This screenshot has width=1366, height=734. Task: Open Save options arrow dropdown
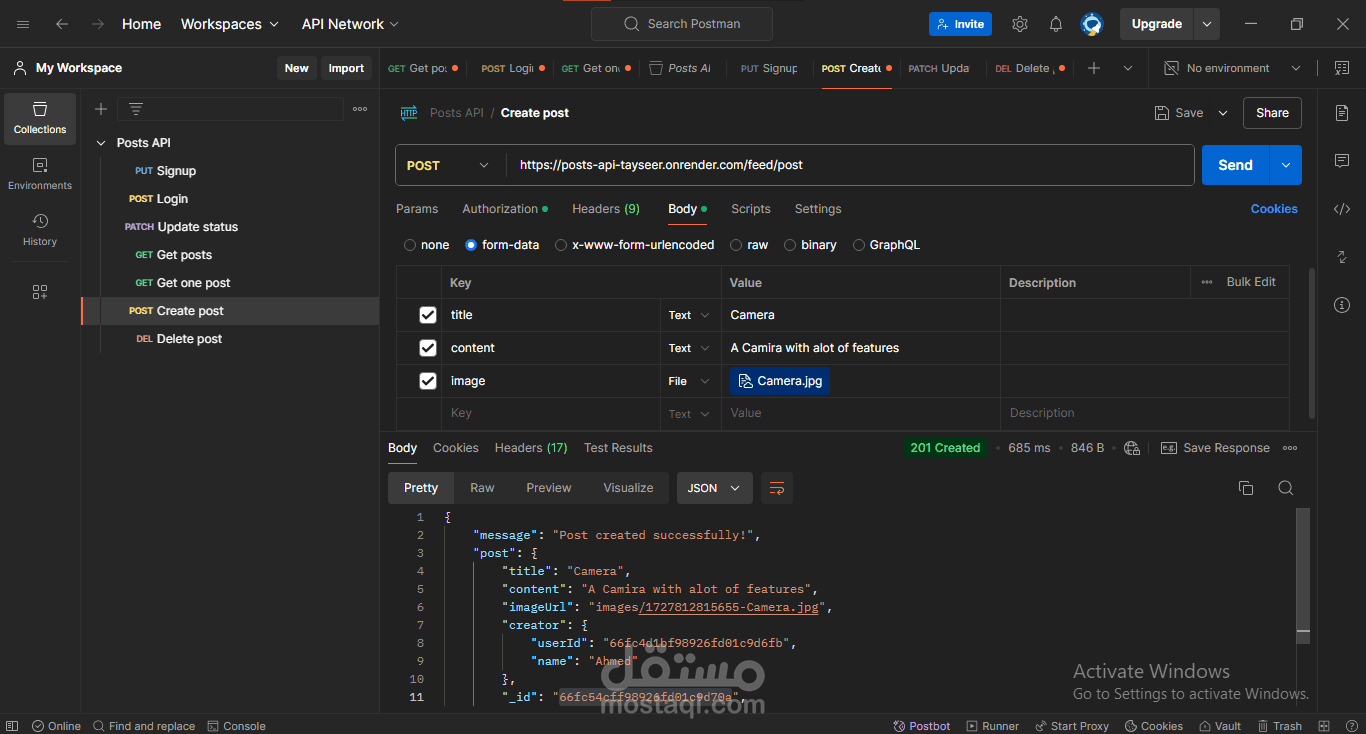tap(1223, 113)
